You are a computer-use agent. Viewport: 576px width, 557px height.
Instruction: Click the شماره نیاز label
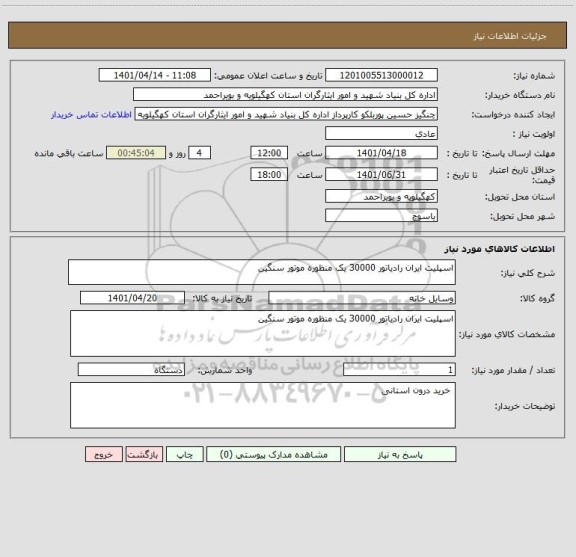[534, 76]
